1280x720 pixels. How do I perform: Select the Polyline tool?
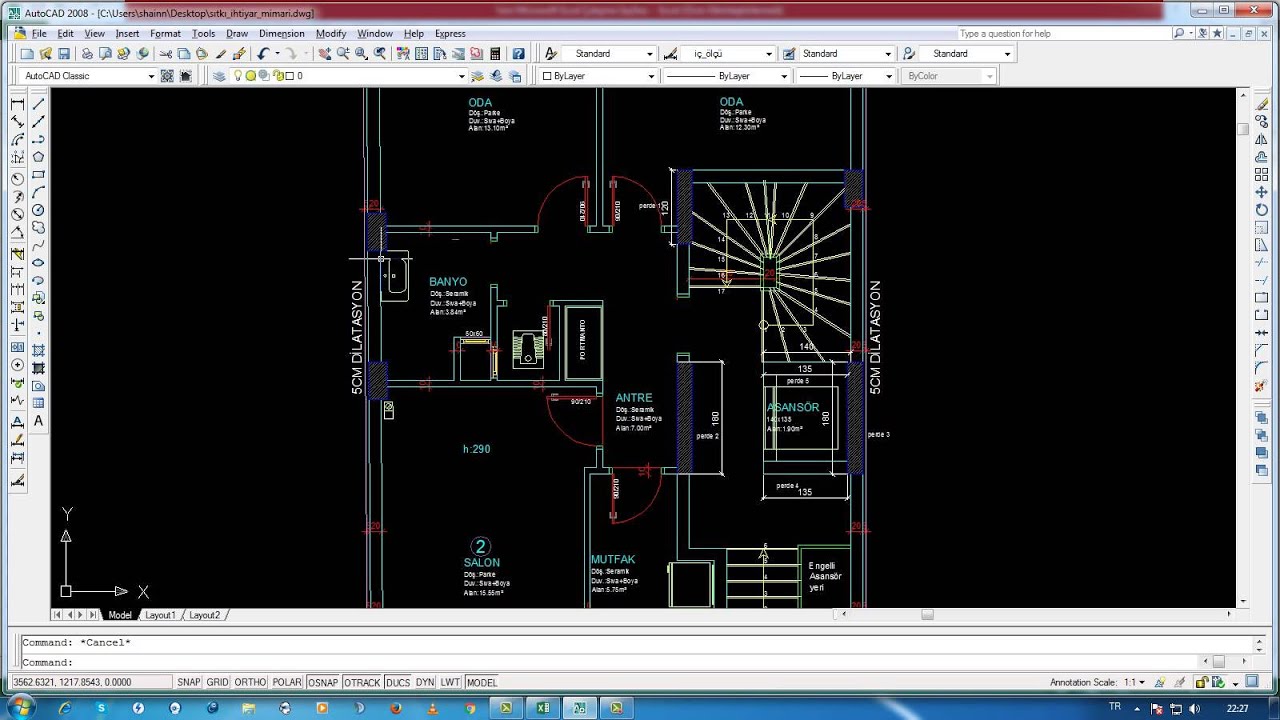point(38,139)
